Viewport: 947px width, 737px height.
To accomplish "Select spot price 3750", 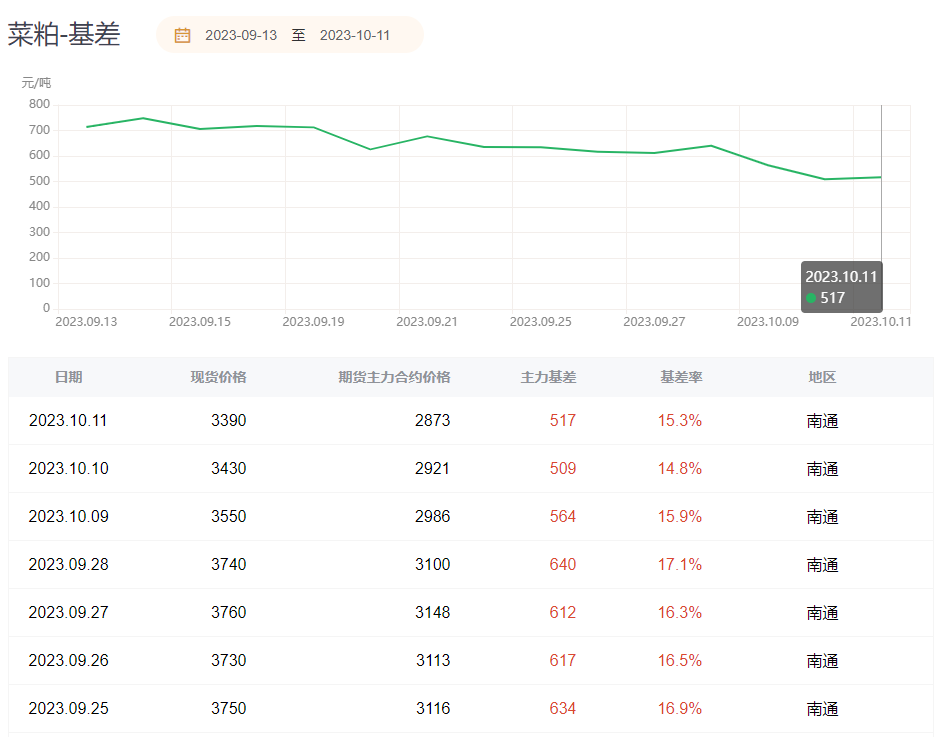I will point(228,708).
